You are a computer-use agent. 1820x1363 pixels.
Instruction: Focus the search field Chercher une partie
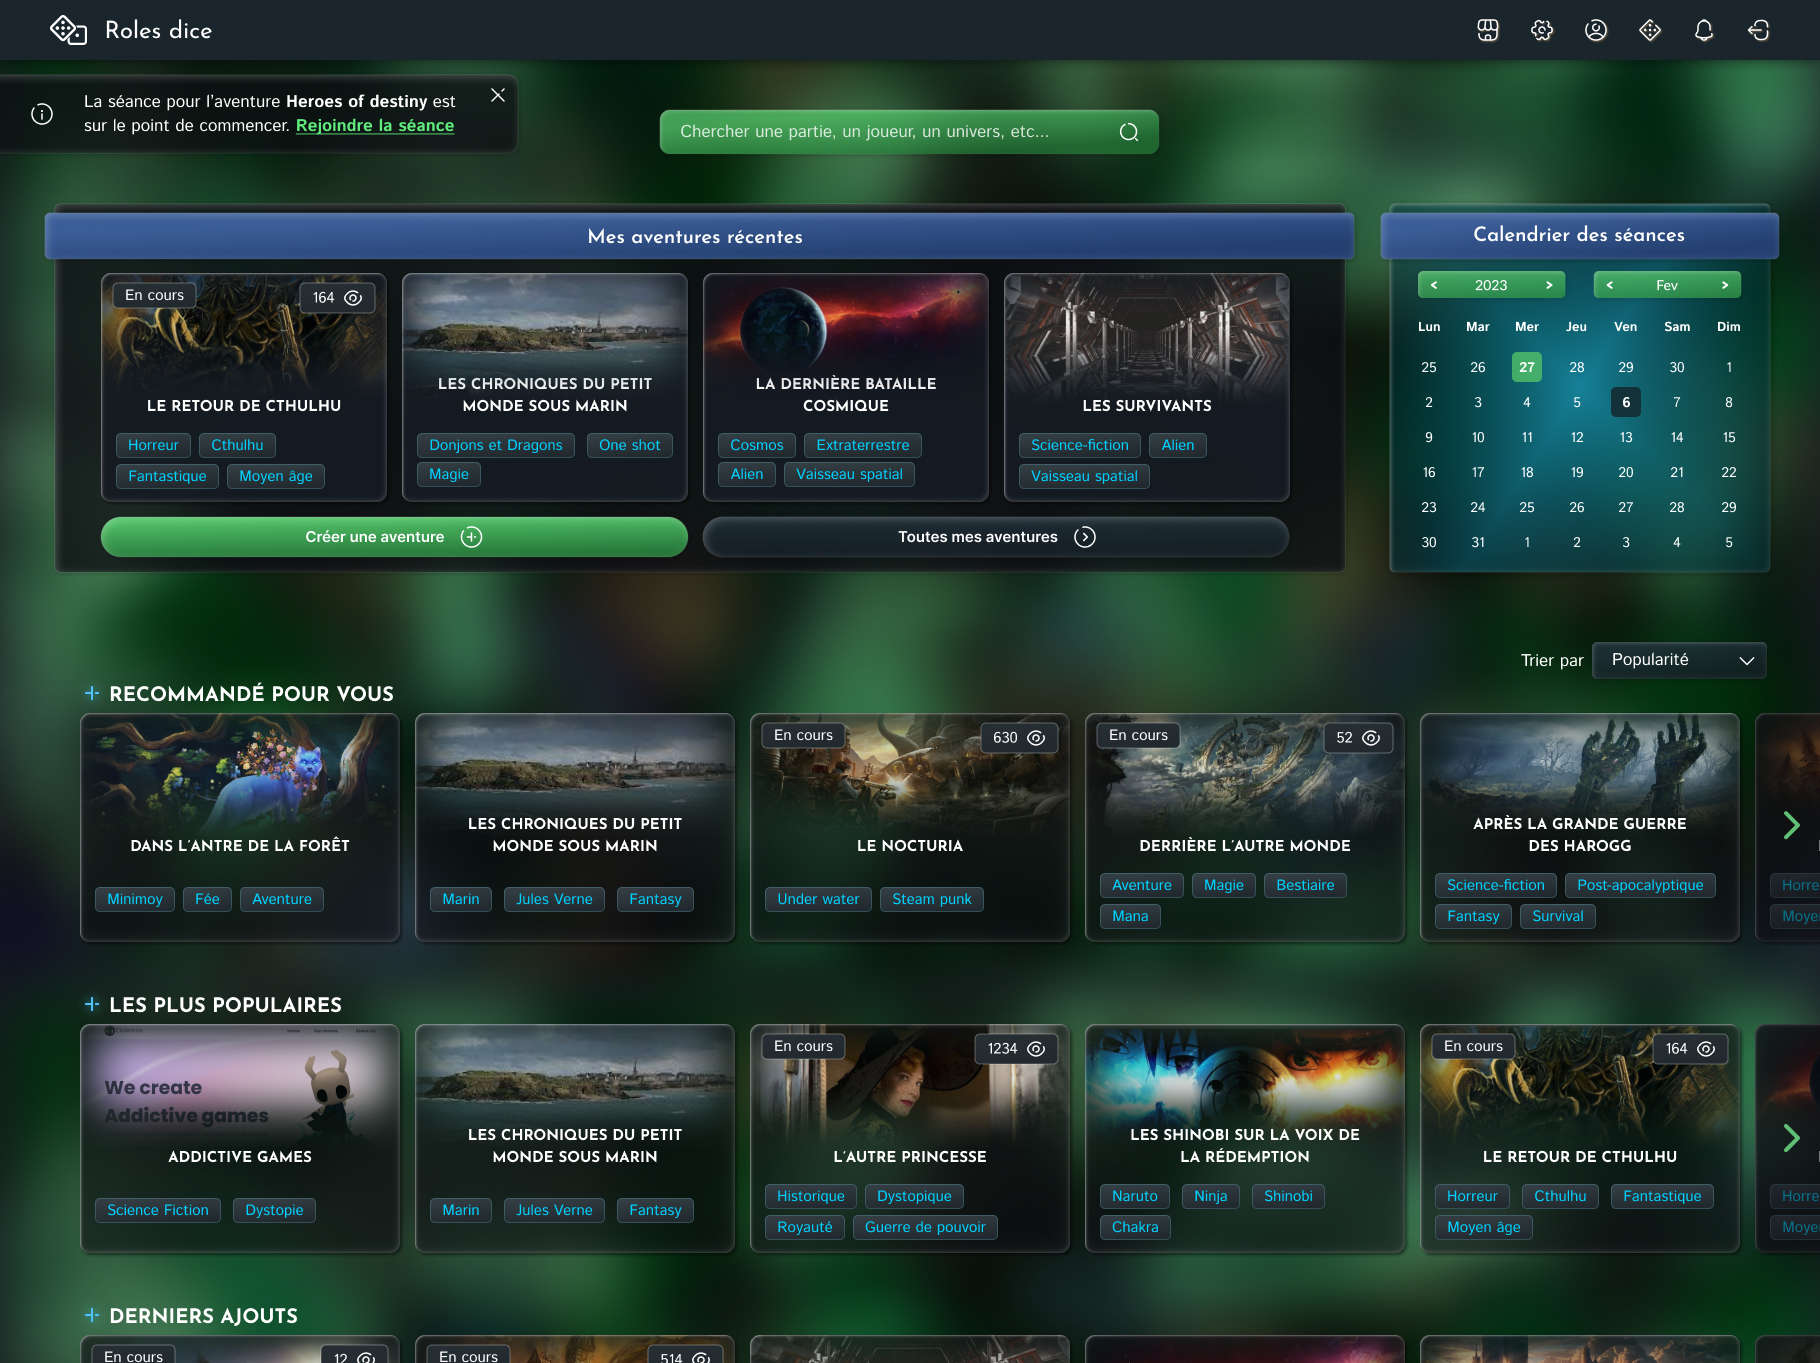point(909,132)
